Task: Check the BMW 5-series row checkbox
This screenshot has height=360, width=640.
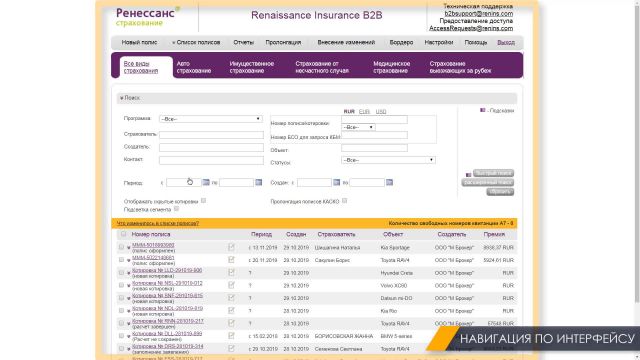Action: (121, 336)
